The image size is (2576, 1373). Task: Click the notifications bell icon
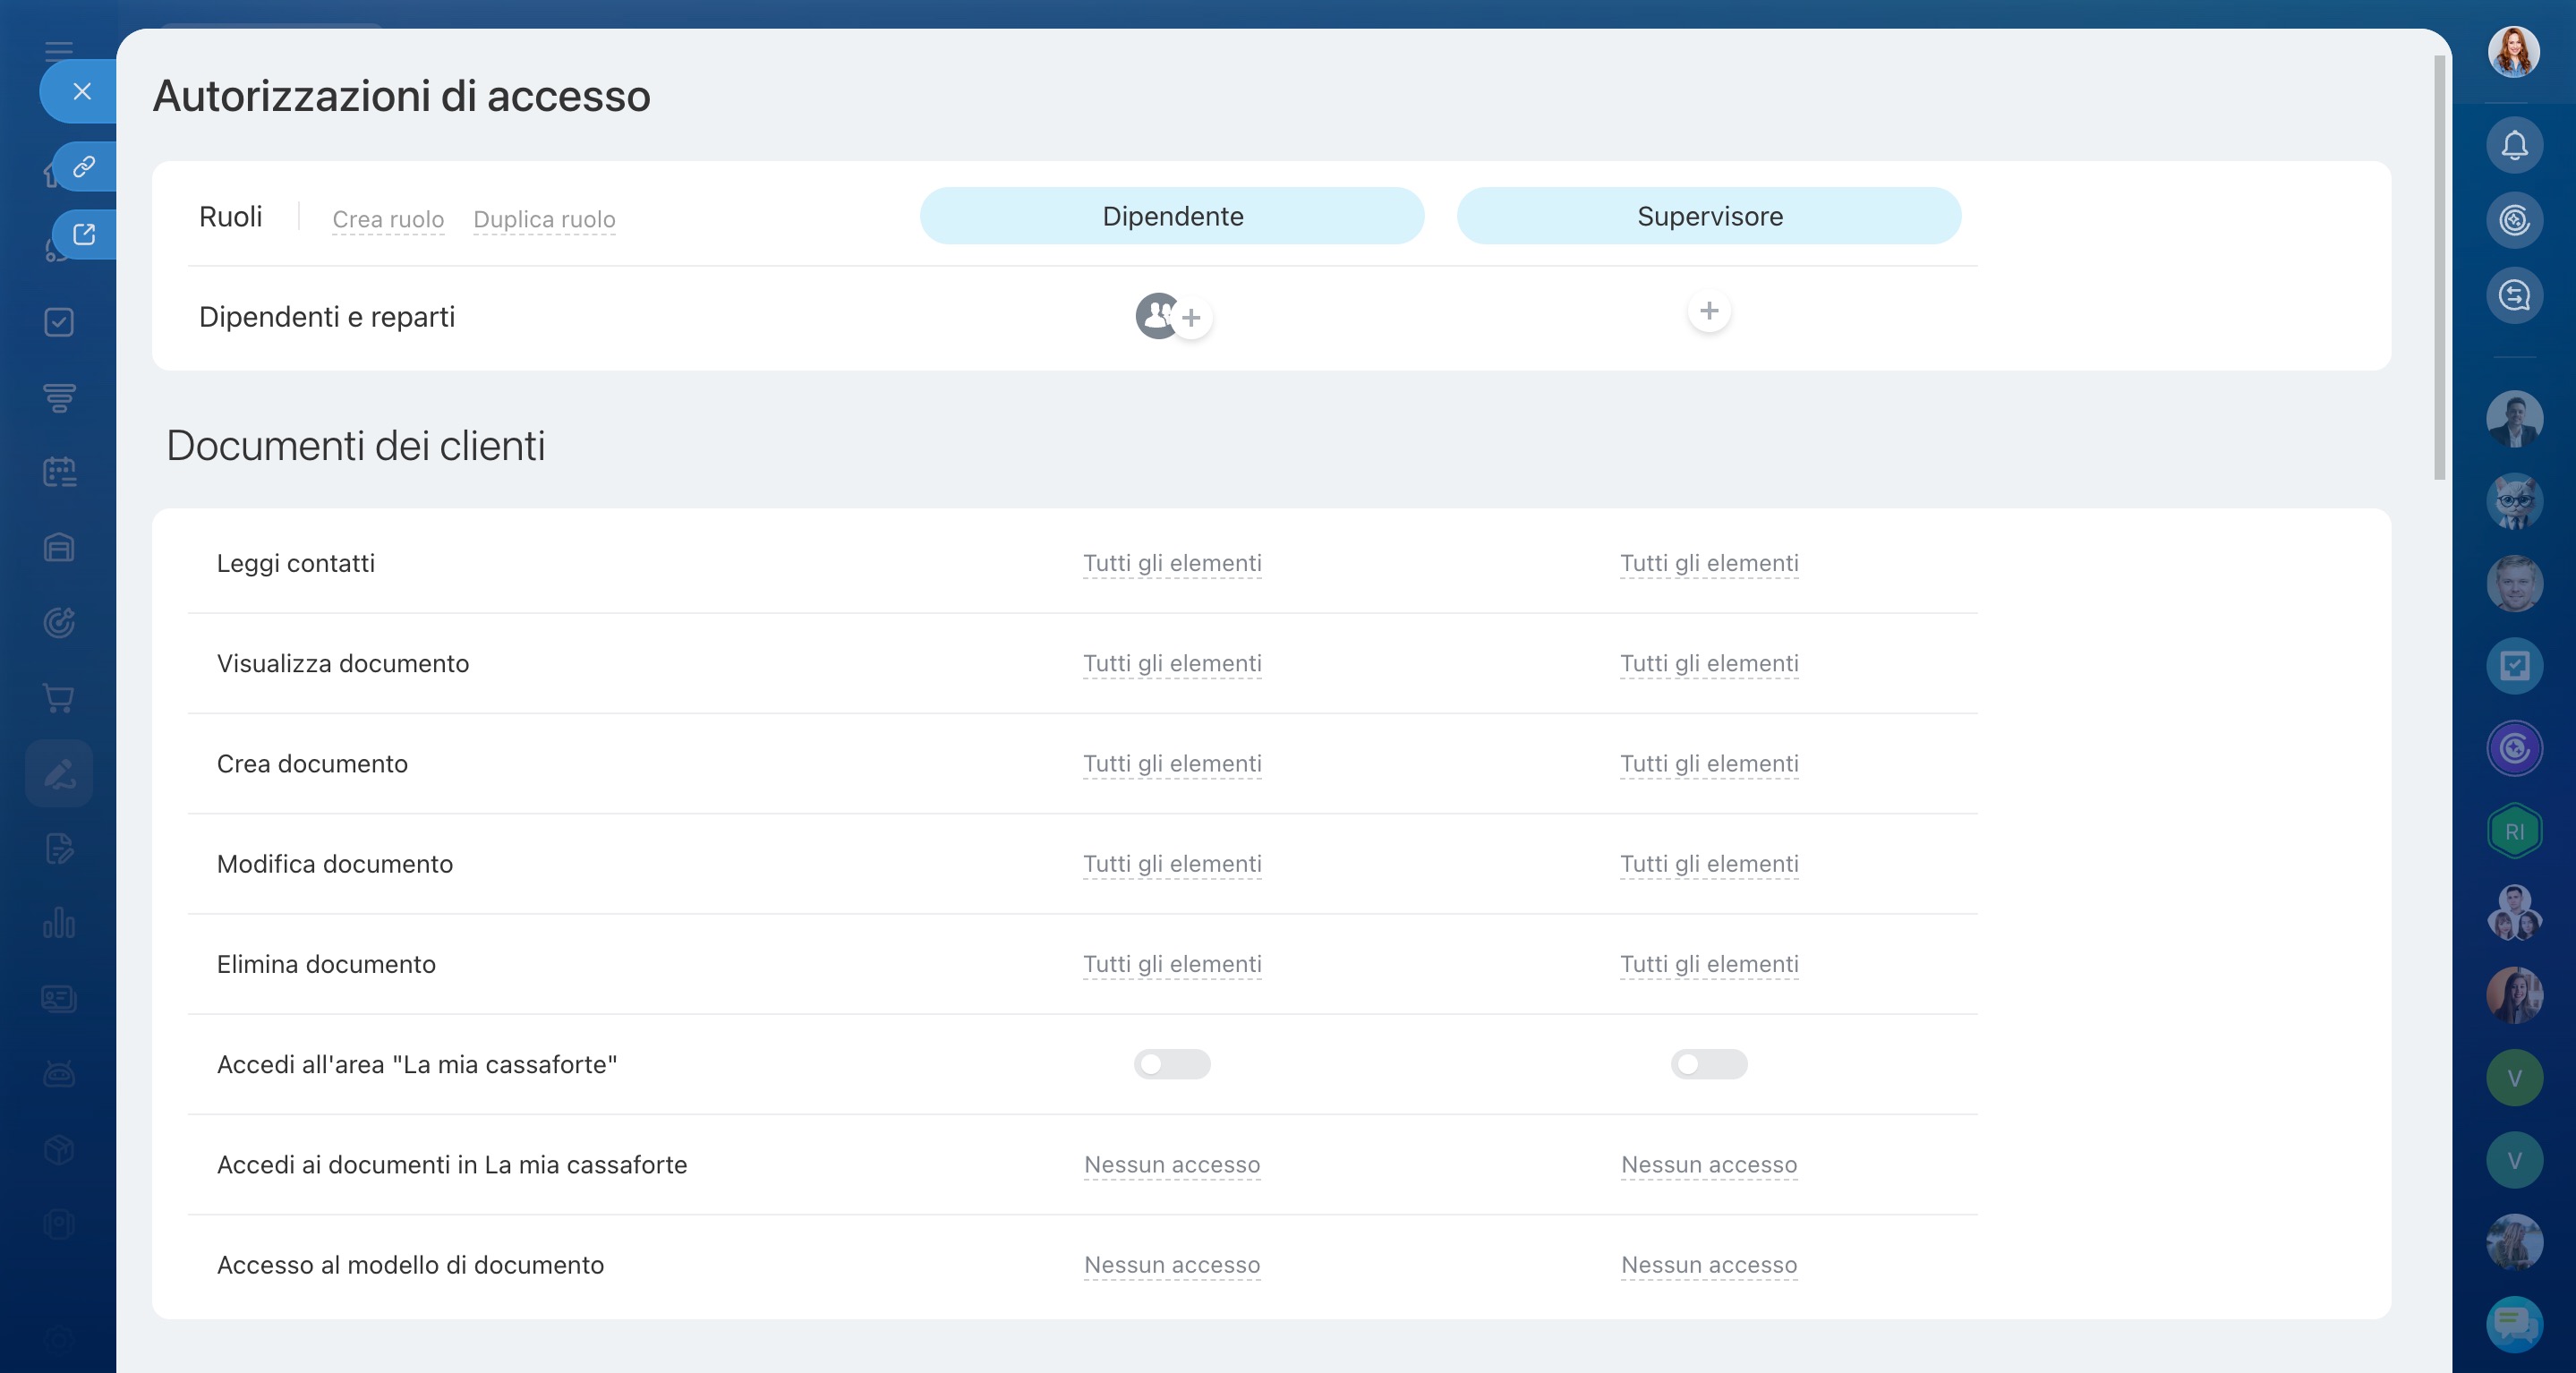pyautogui.click(x=2514, y=146)
